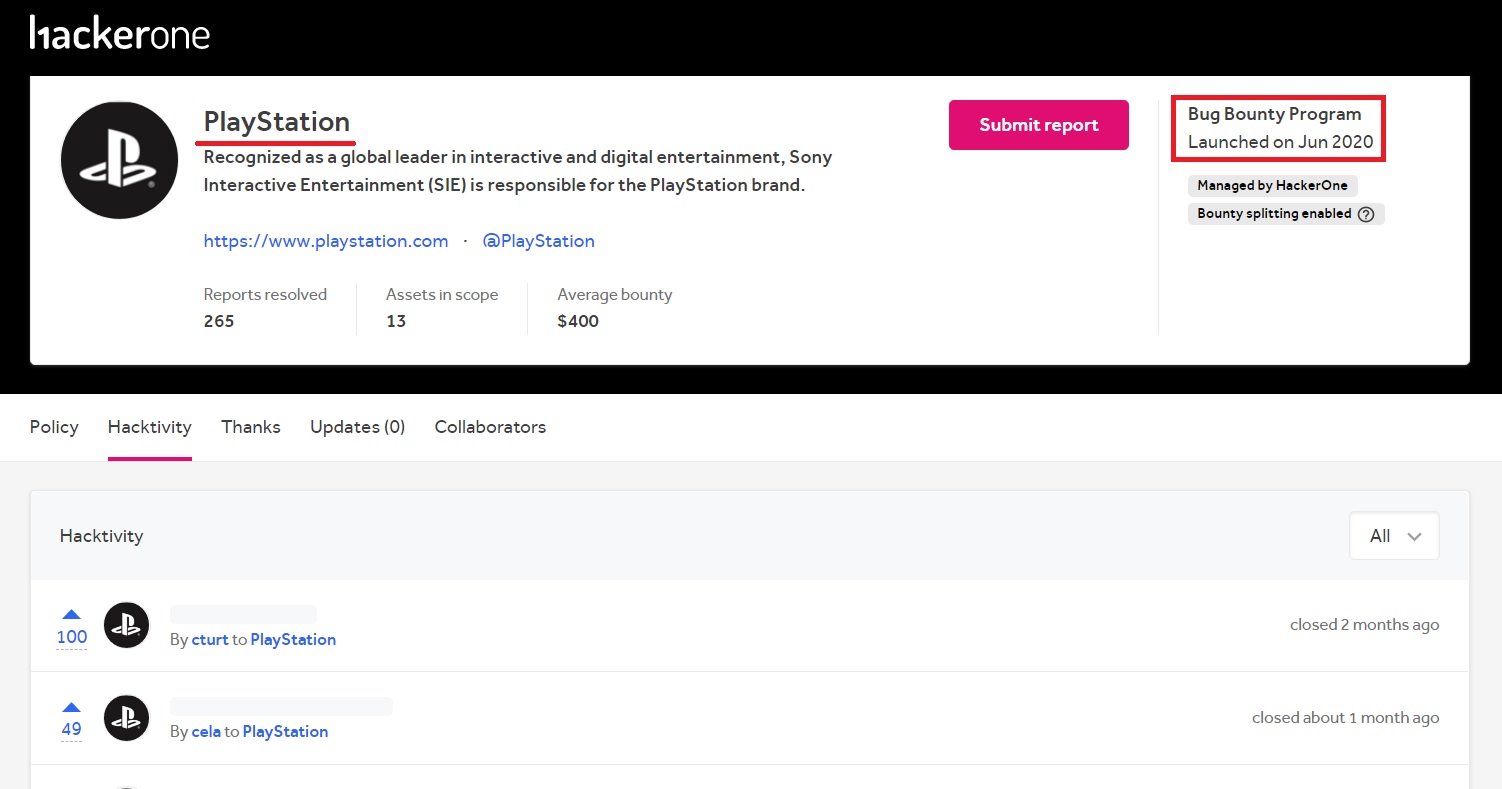Open the redacted report title by cturt
The width and height of the screenshot is (1502, 789).
pyautogui.click(x=243, y=614)
